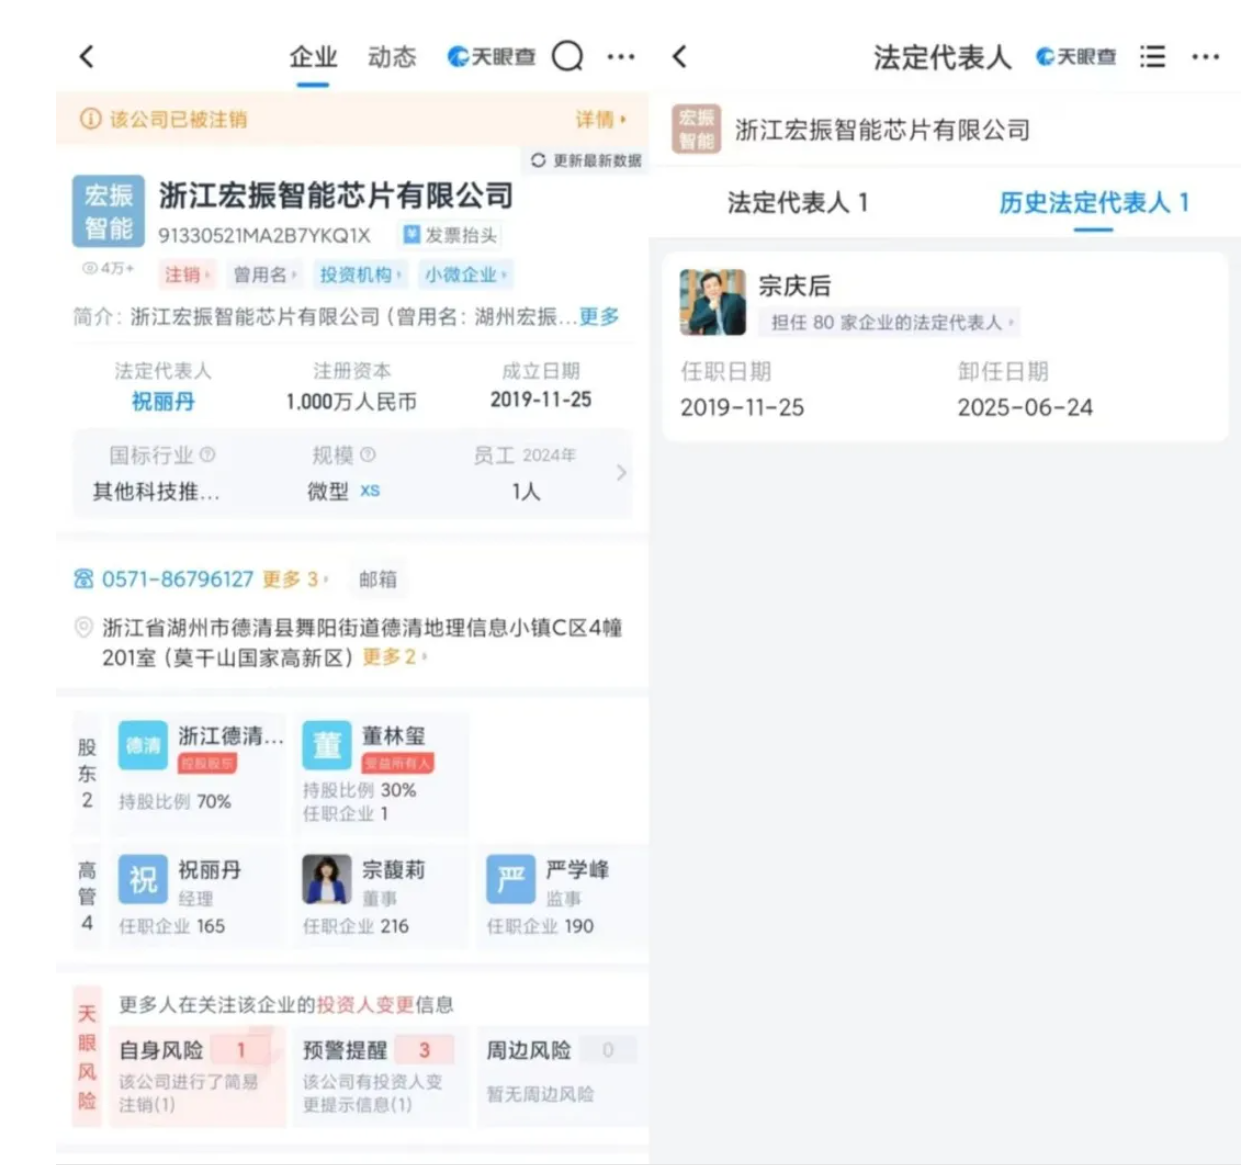Screen dimensions: 1256x1174
Task: Open industry details chevron arrow
Action: (x=621, y=472)
